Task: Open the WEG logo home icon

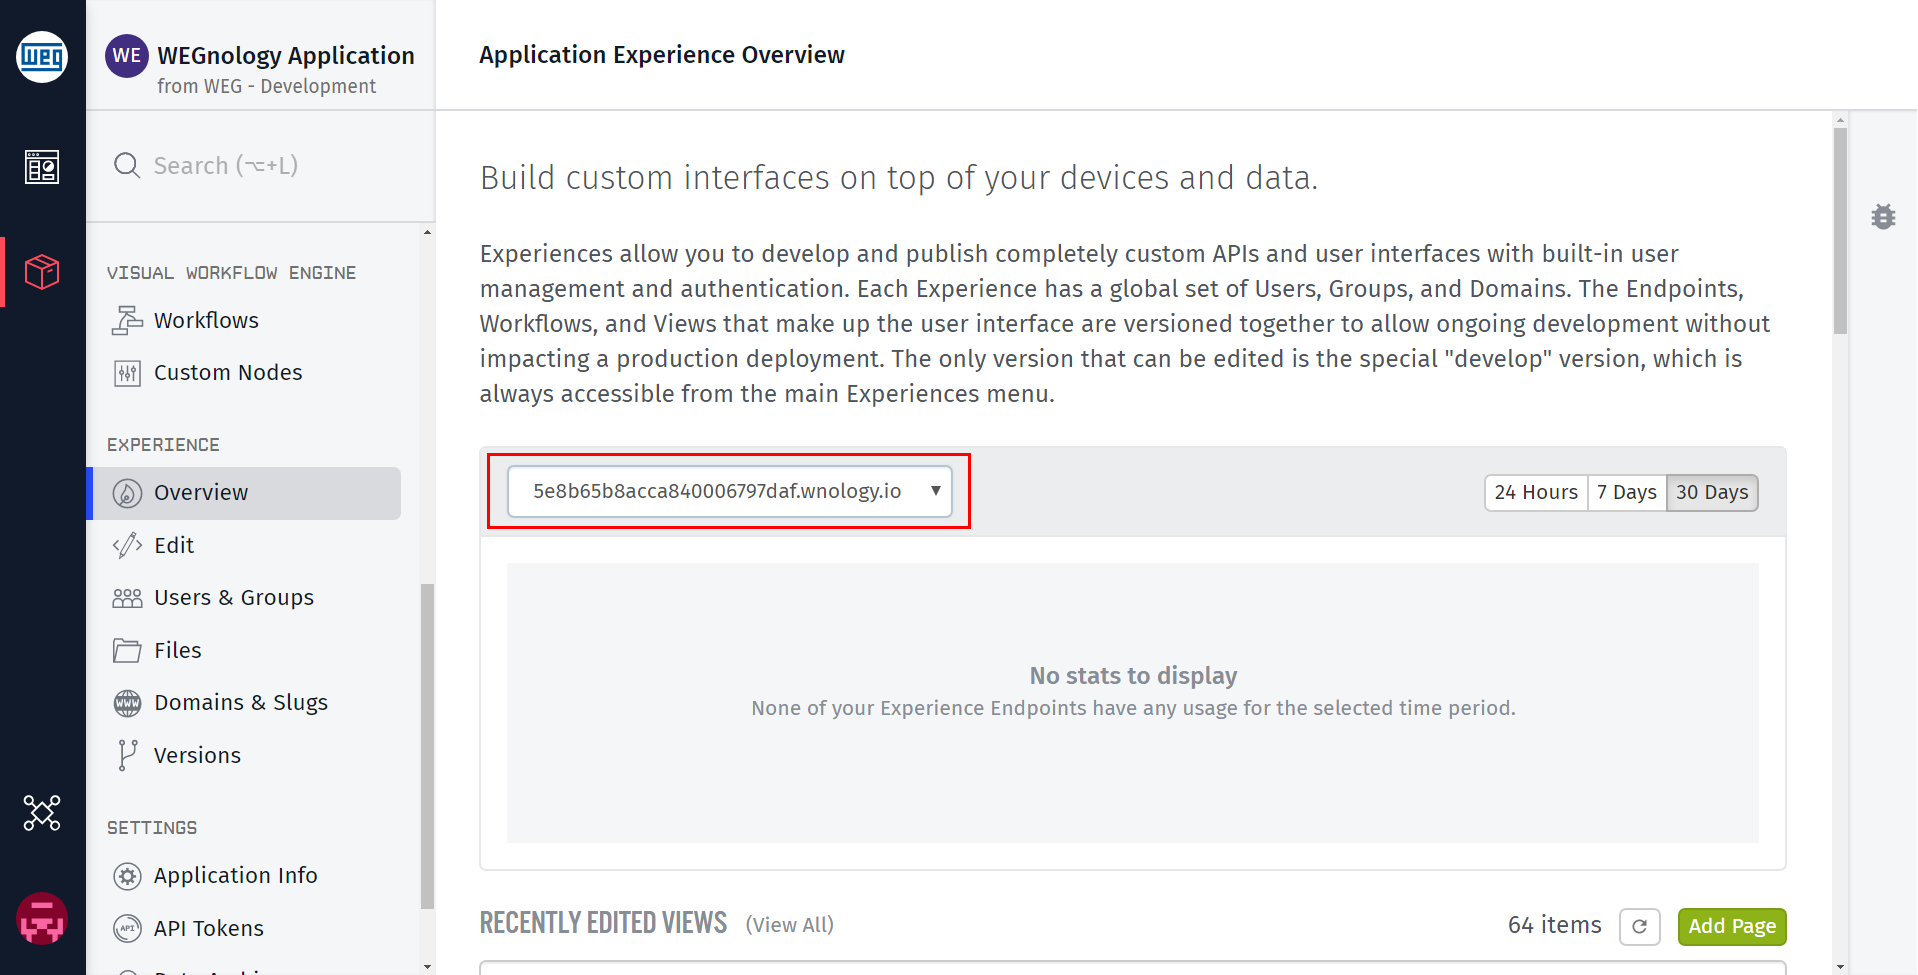Action: pyautogui.click(x=42, y=56)
